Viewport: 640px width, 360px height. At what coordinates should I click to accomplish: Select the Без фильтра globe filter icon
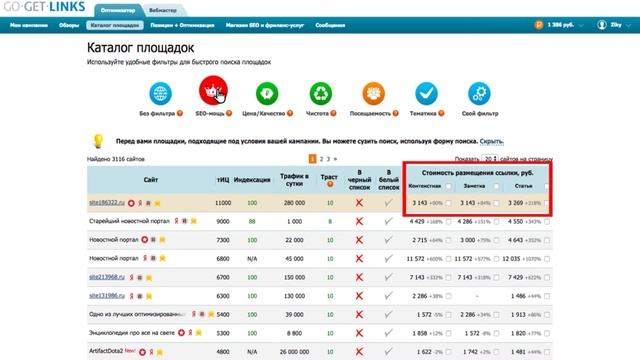click(160, 93)
